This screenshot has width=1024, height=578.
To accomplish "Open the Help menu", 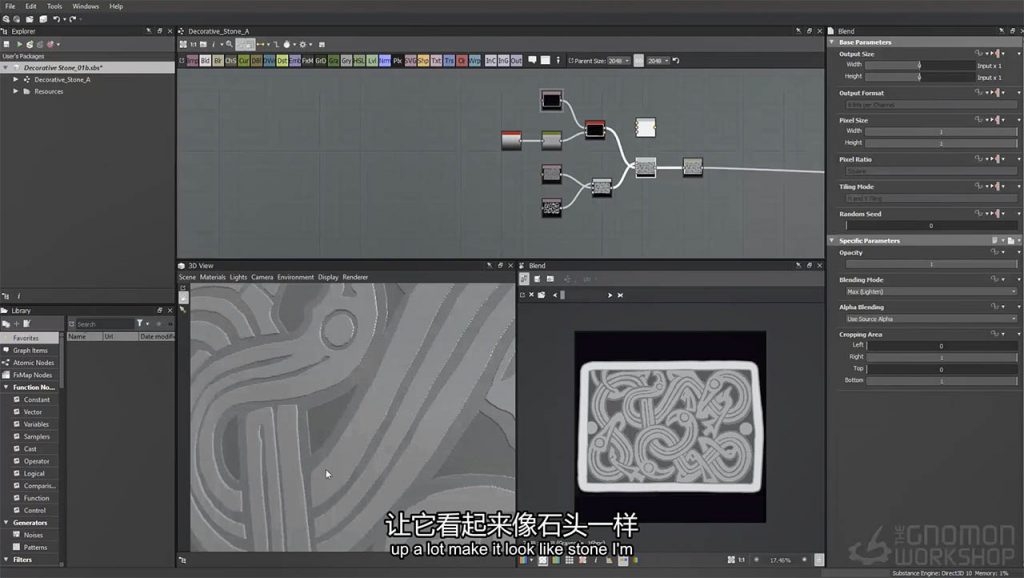I will pos(116,7).
